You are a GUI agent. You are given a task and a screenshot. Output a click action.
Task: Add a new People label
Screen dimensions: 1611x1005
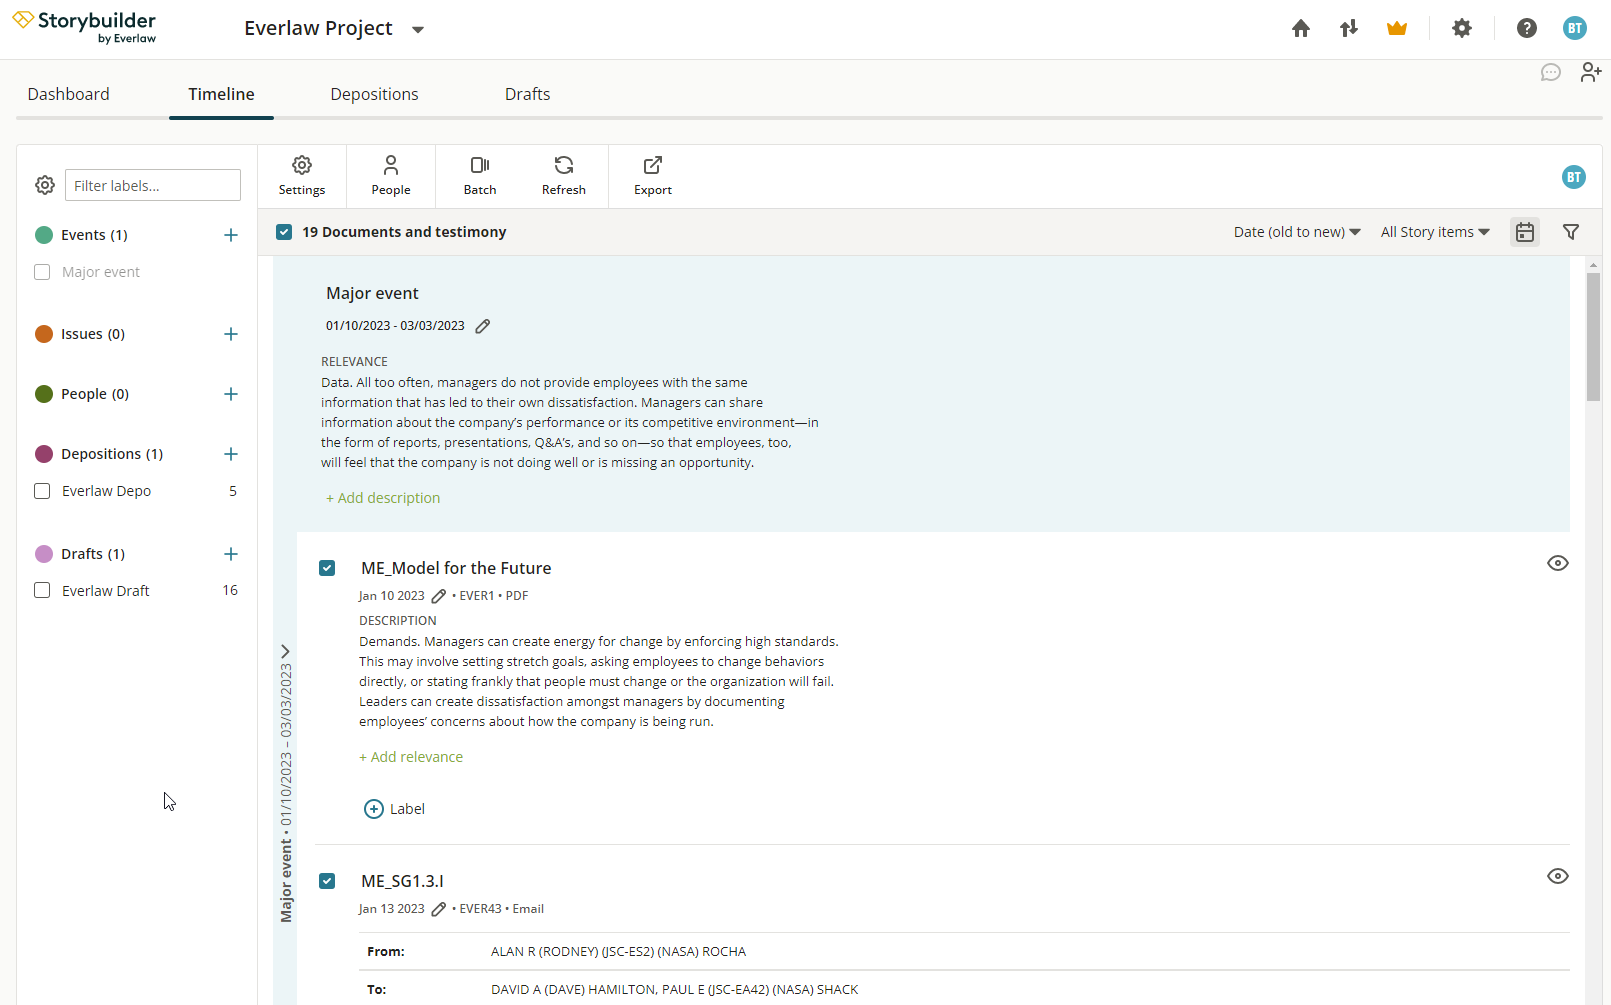coord(231,394)
